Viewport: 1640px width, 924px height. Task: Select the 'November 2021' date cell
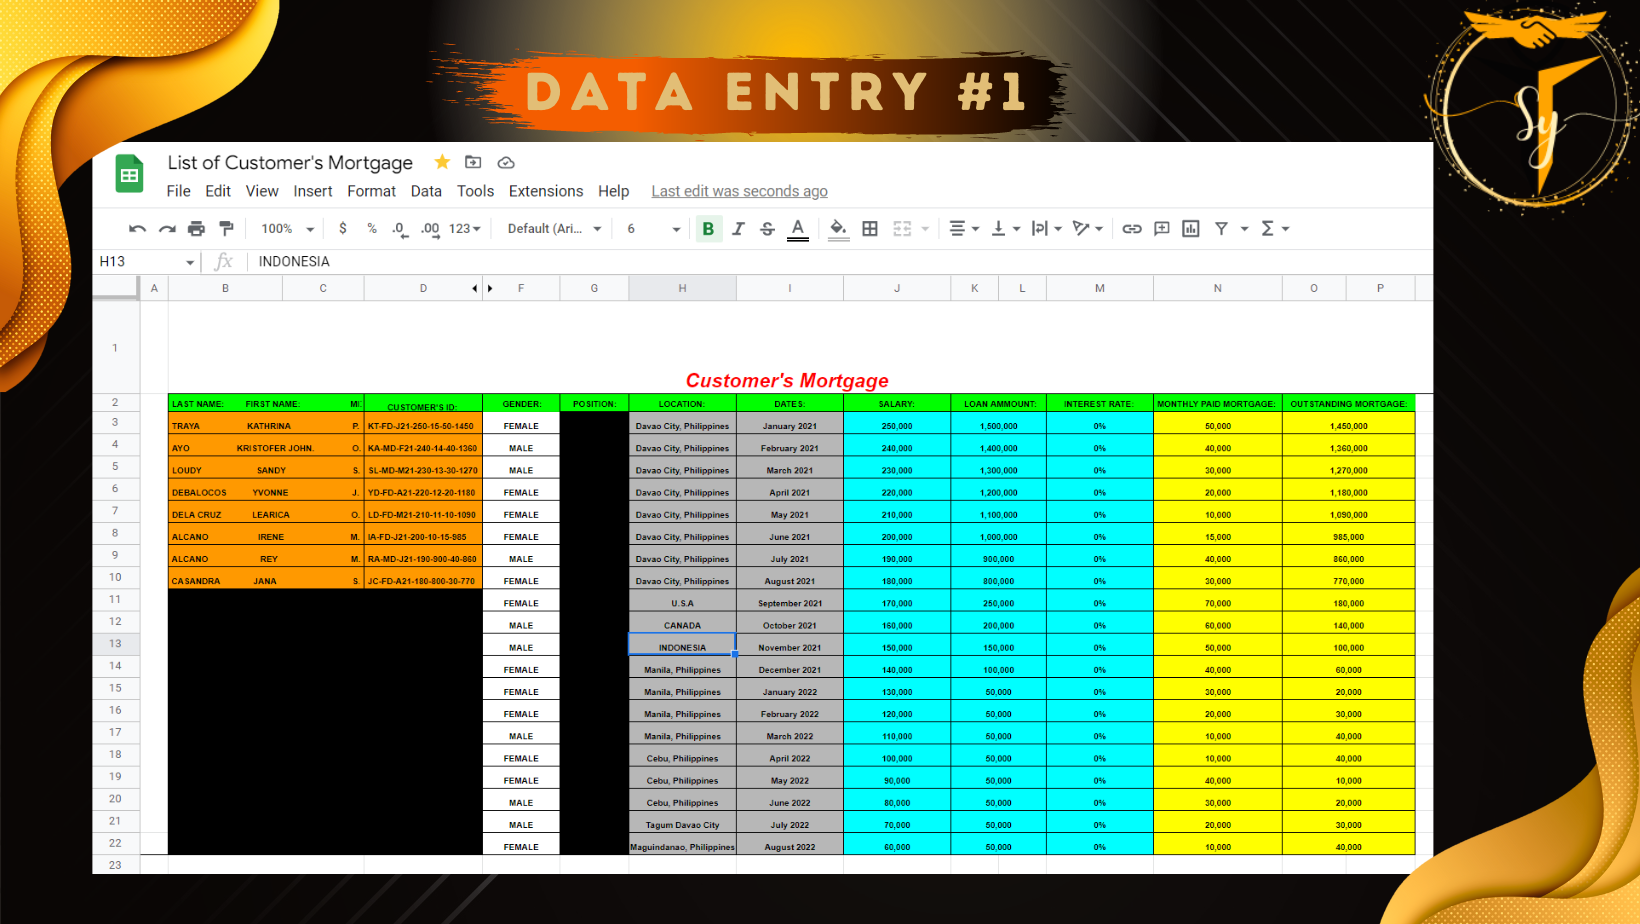pyautogui.click(x=790, y=644)
